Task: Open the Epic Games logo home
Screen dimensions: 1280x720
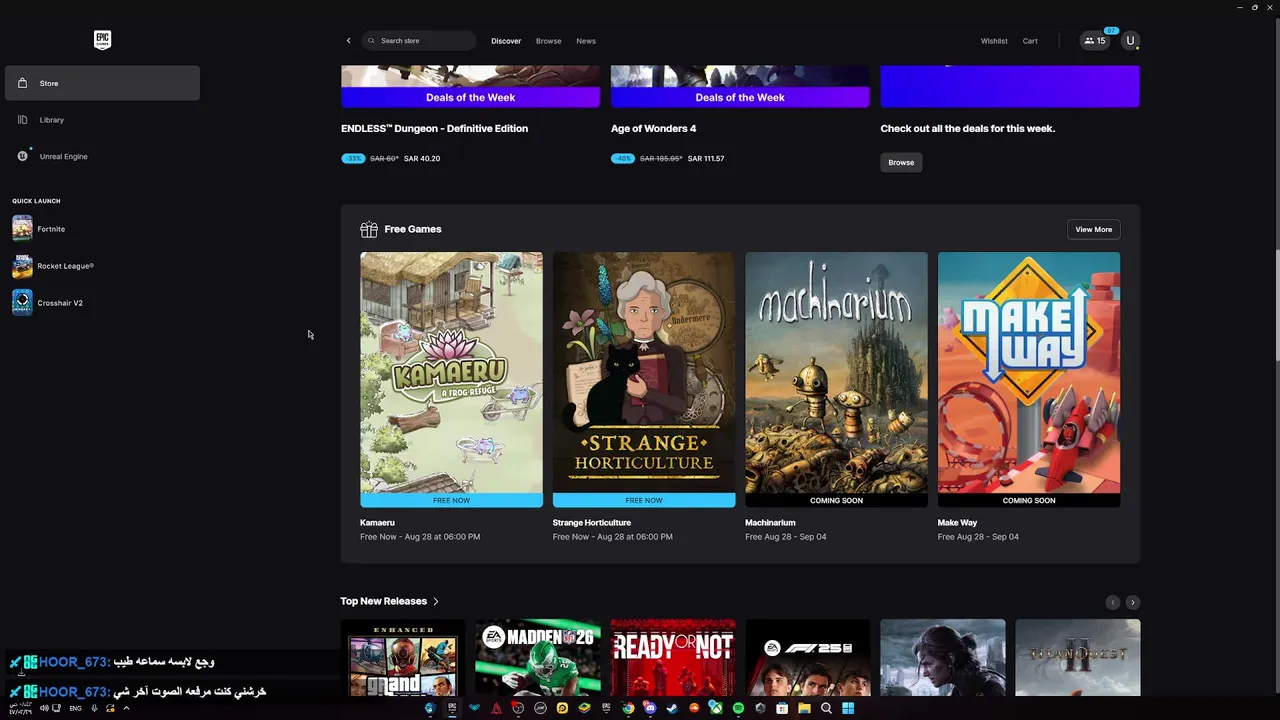Action: click(102, 40)
